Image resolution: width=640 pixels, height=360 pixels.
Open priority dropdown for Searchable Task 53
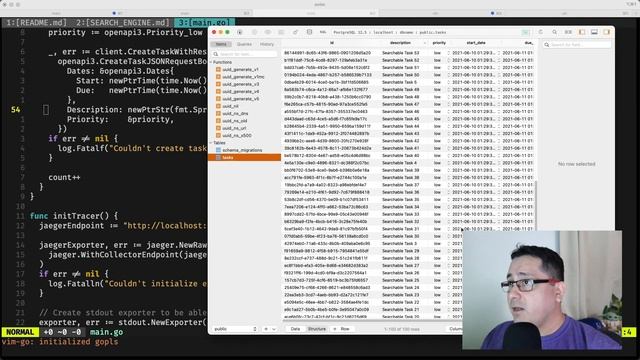[x=448, y=53]
